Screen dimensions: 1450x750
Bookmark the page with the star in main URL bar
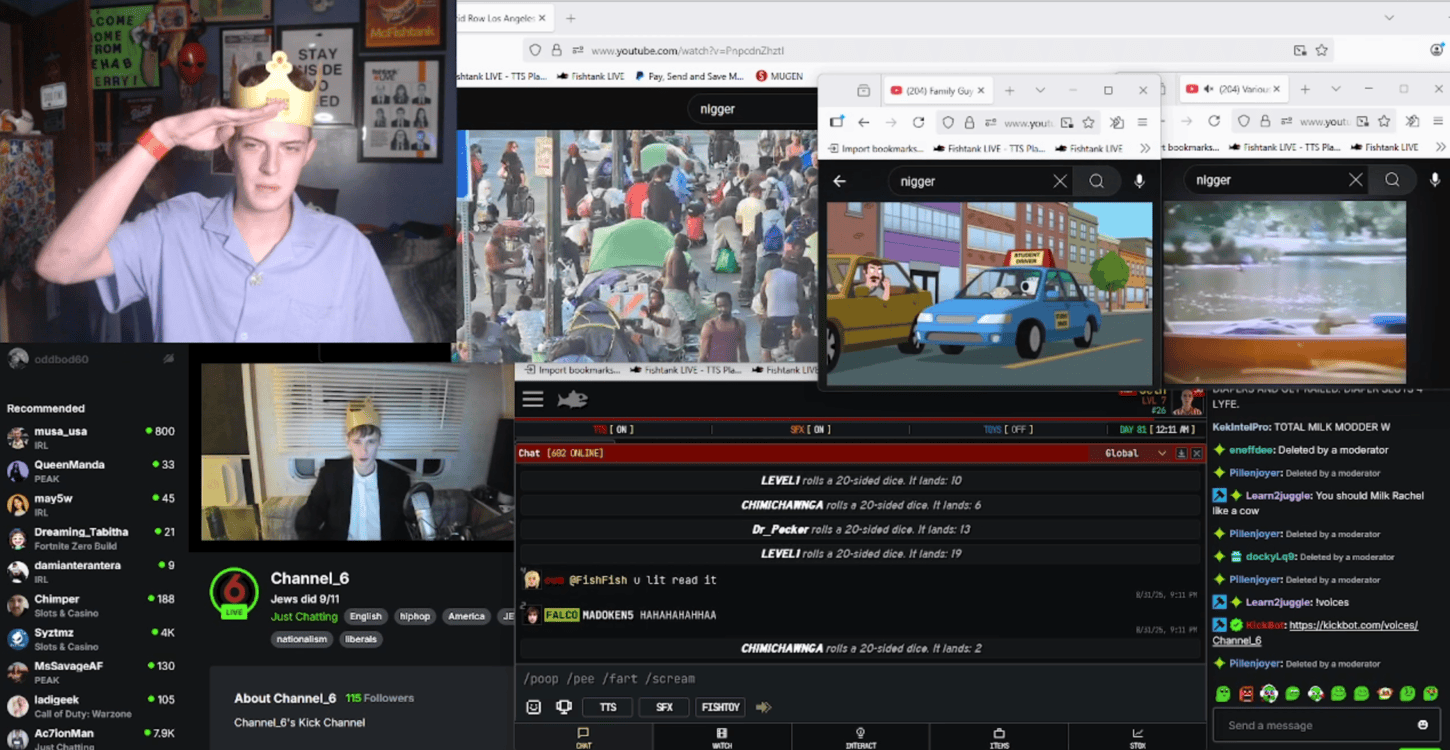(x=1321, y=50)
